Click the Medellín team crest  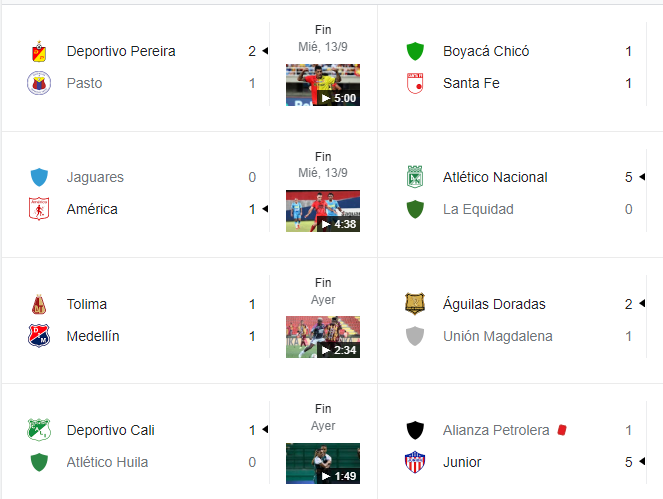[x=39, y=336]
